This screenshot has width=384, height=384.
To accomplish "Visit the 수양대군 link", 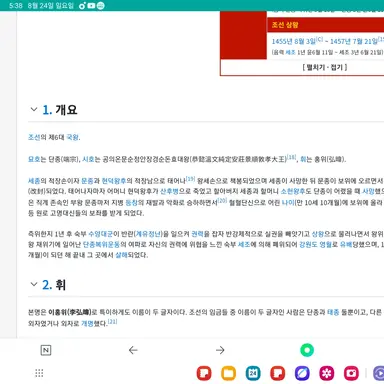I will click(101, 234).
